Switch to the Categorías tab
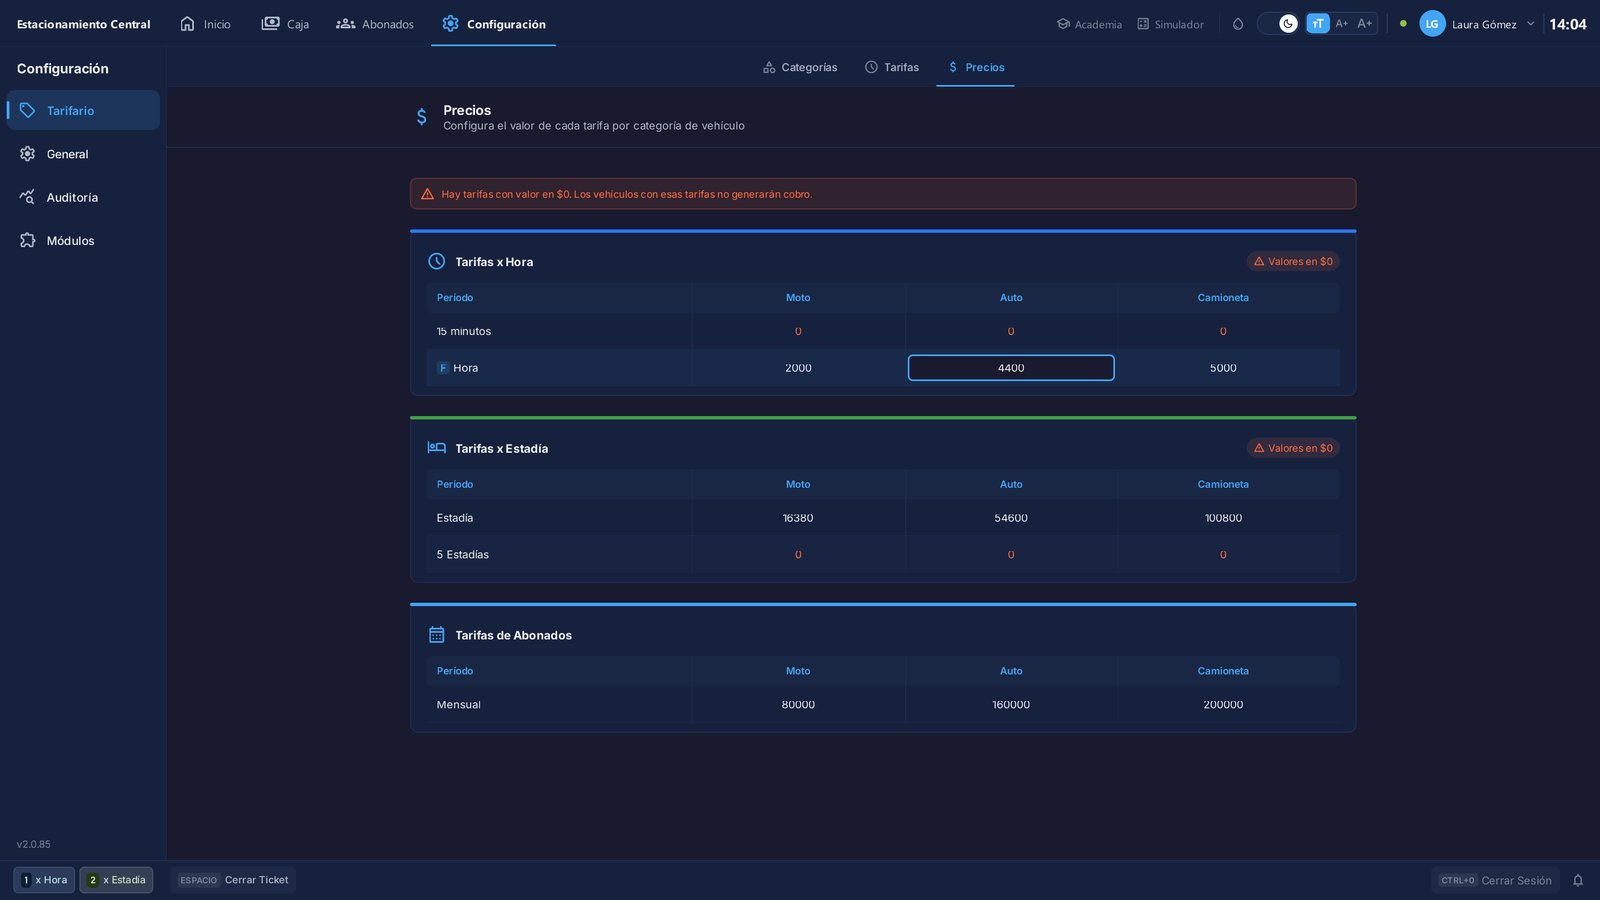This screenshot has width=1600, height=900. 800,67
